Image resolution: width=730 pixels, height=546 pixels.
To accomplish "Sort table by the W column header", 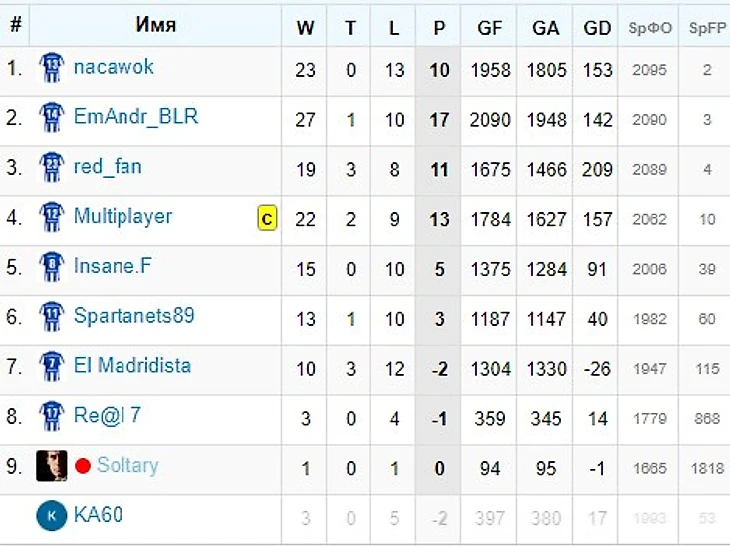I will (x=305, y=28).
